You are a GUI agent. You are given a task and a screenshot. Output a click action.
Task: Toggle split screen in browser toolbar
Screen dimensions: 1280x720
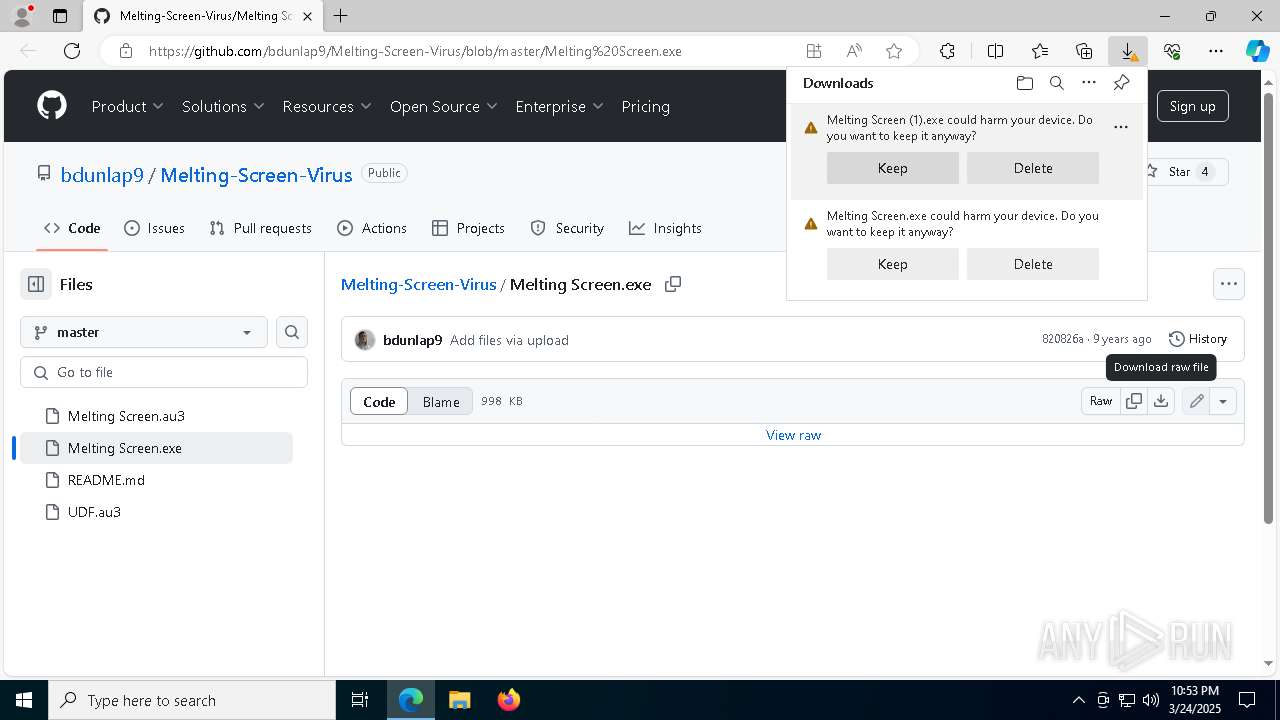pos(995,51)
